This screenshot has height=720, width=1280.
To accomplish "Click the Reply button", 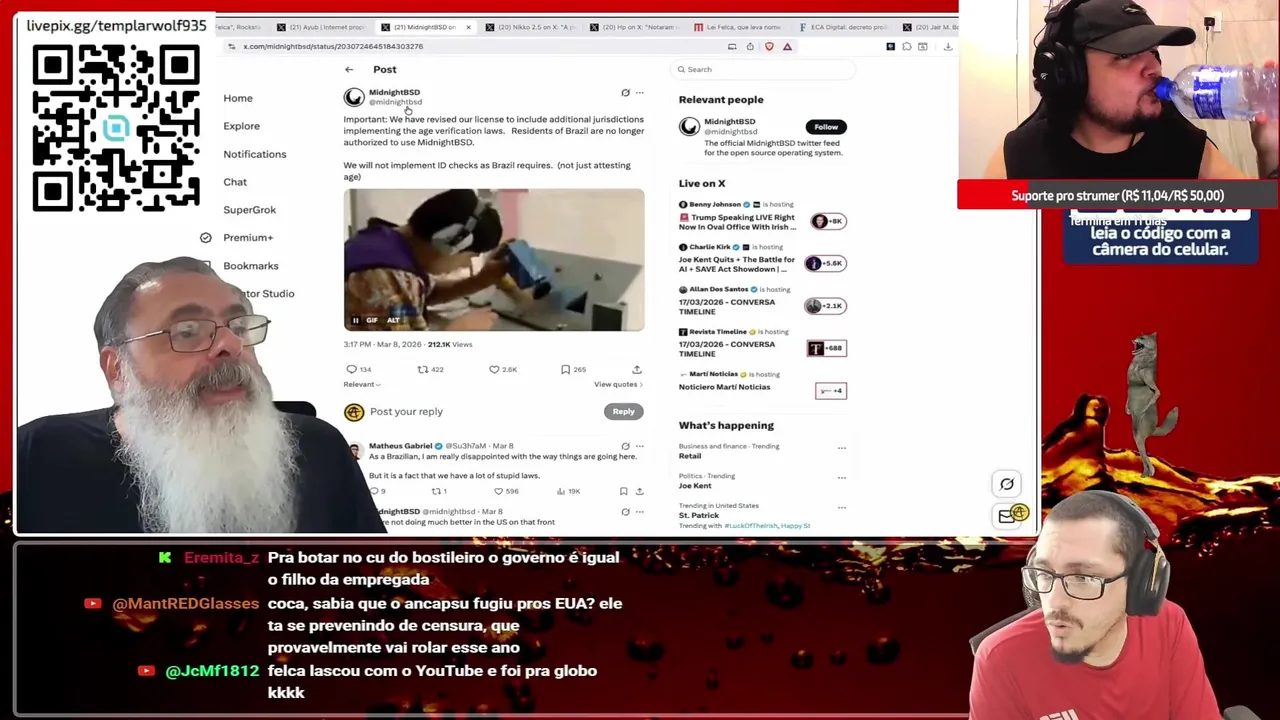I will point(623,412).
